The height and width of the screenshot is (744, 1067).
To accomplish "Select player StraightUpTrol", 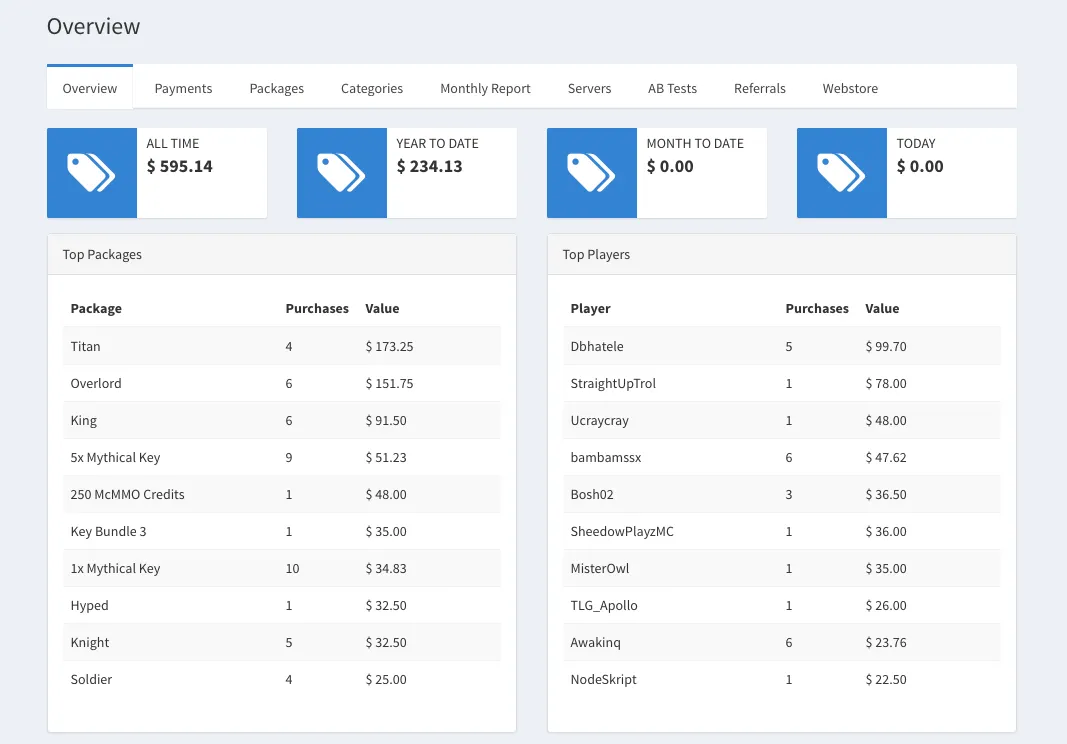I will tap(613, 383).
